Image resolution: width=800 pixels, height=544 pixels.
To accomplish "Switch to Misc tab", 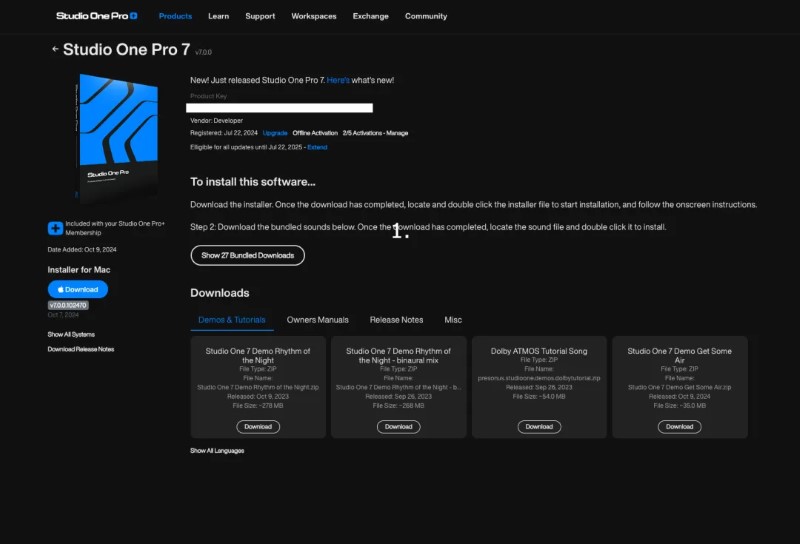I will click(x=453, y=320).
